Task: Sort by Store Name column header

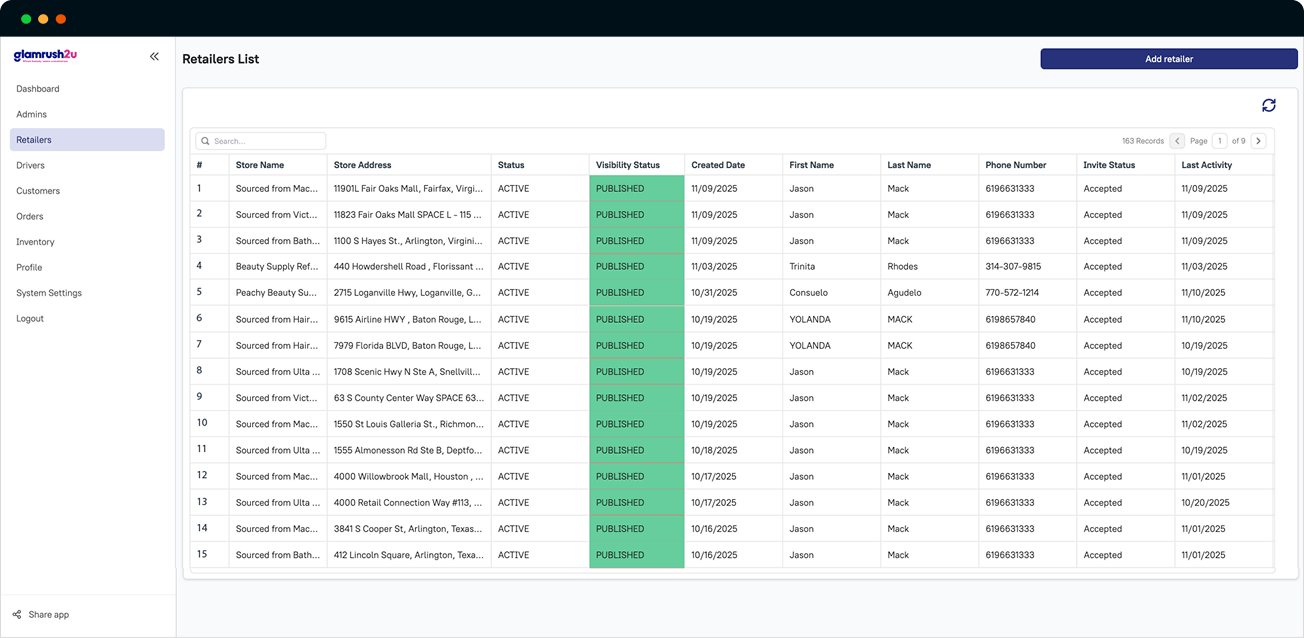Action: 260,165
